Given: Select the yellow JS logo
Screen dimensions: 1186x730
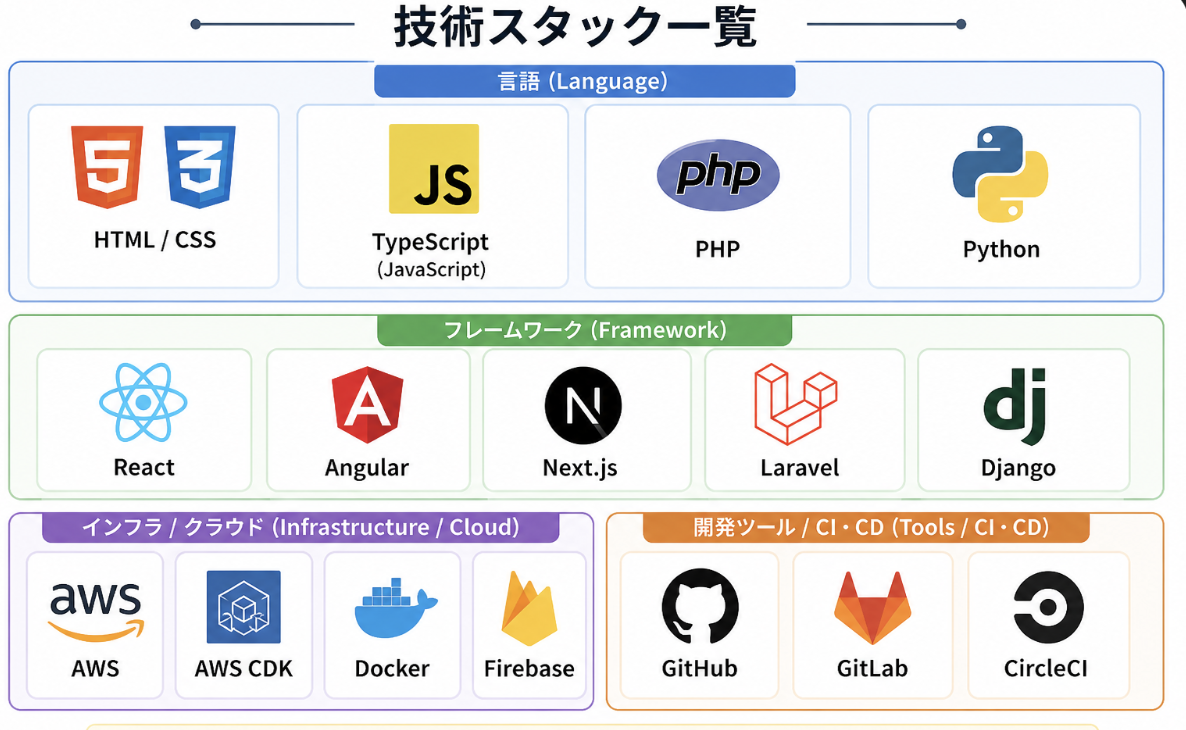Looking at the screenshot, I should (434, 169).
